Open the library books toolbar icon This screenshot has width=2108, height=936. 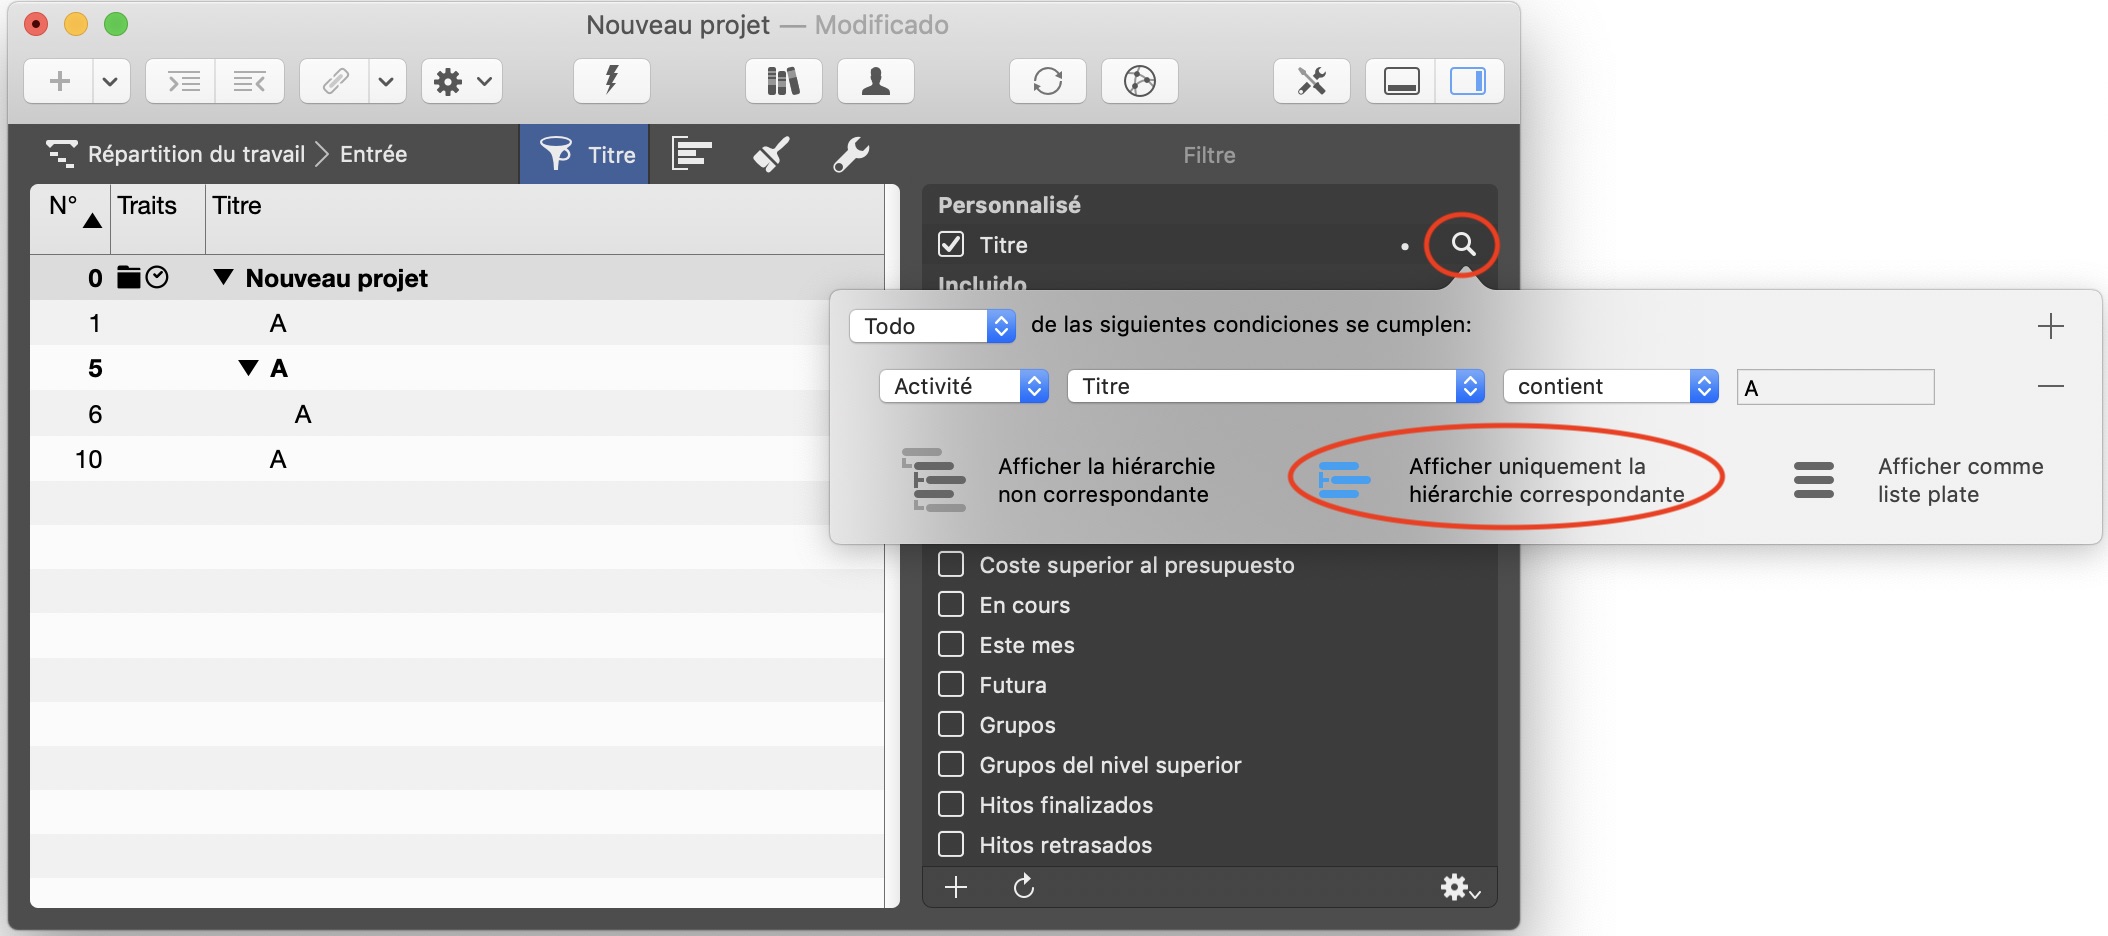point(783,81)
